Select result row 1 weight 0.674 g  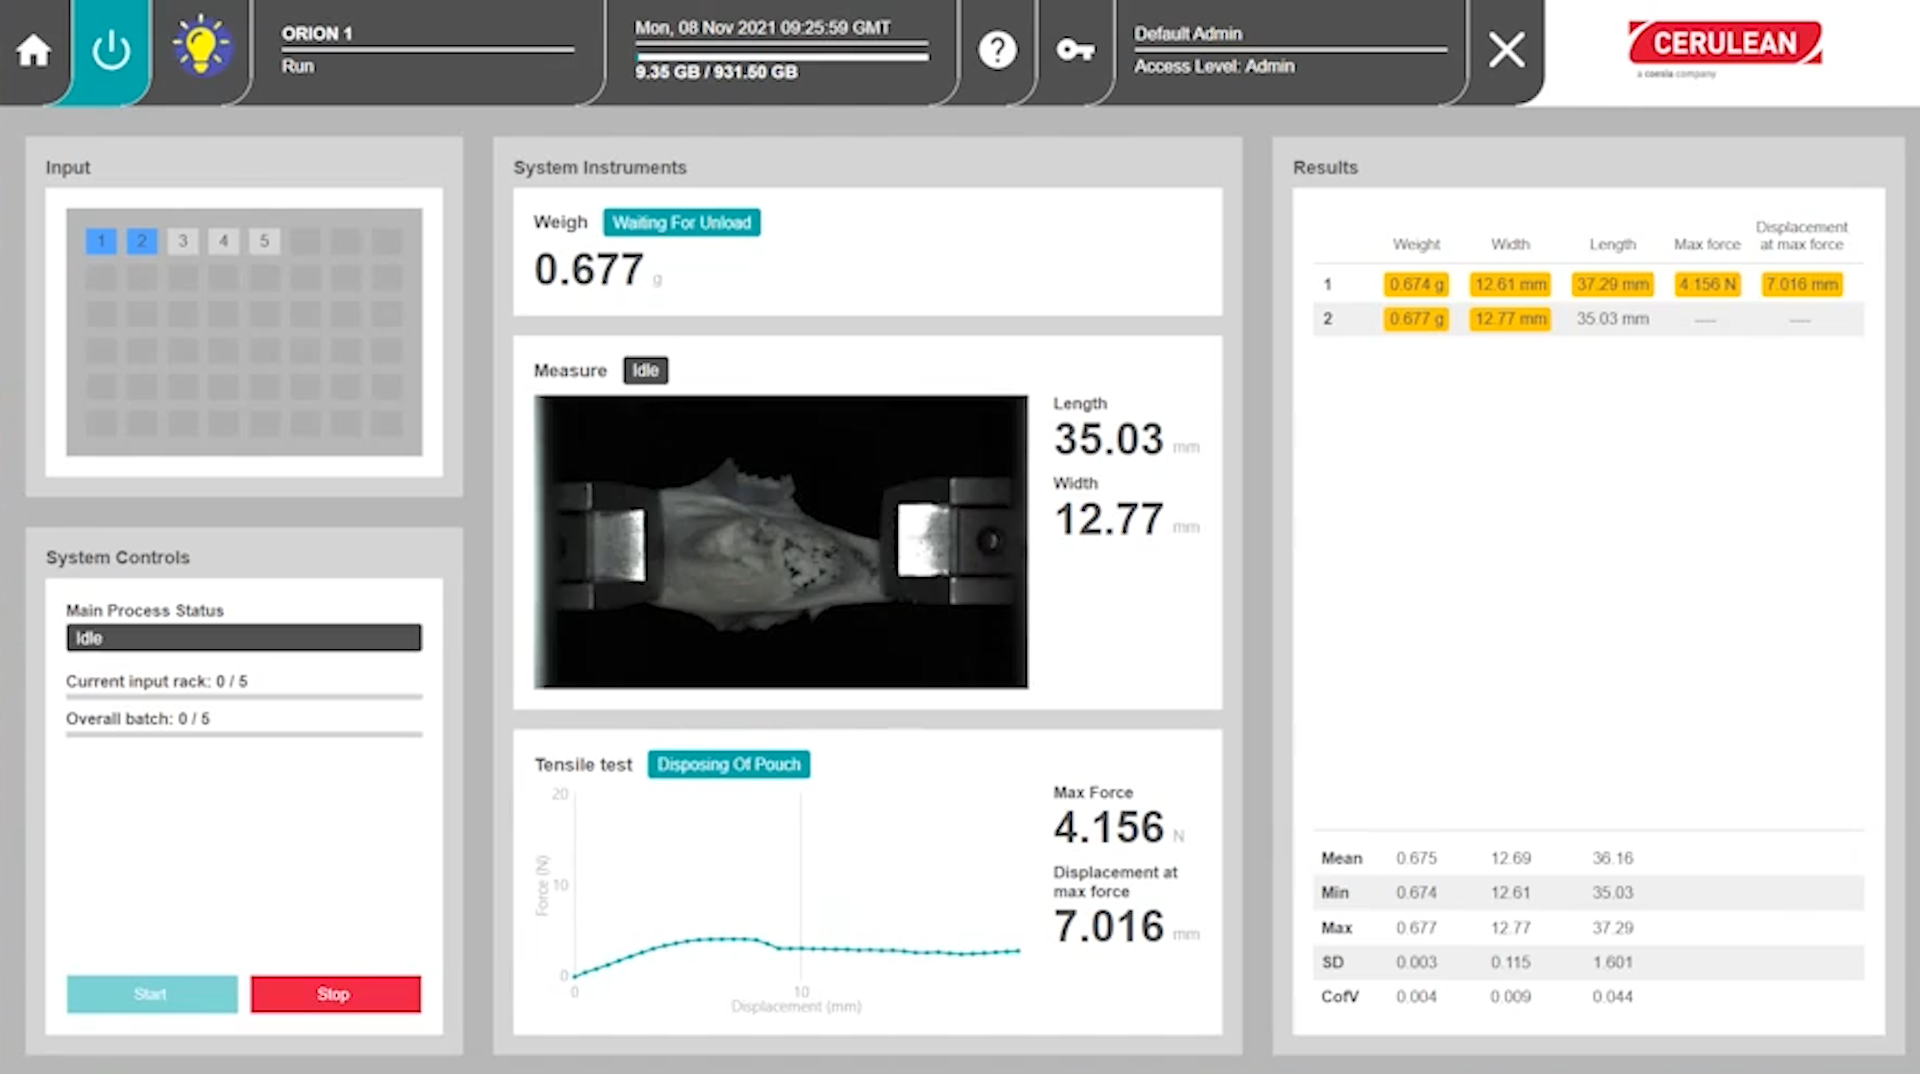point(1416,285)
